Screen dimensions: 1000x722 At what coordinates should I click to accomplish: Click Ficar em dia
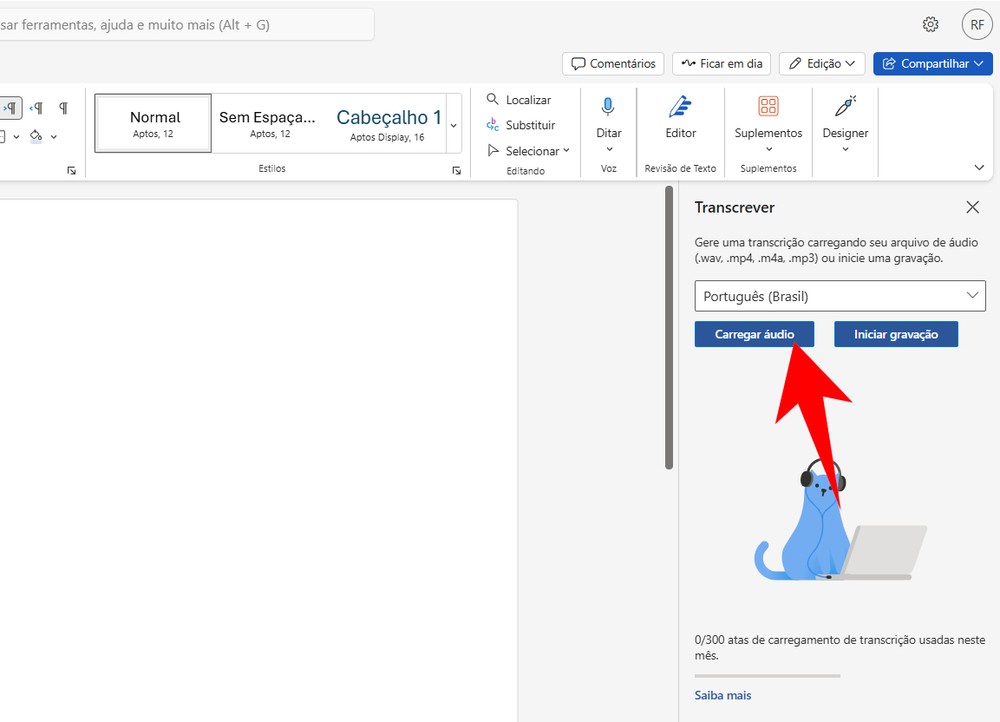click(721, 63)
